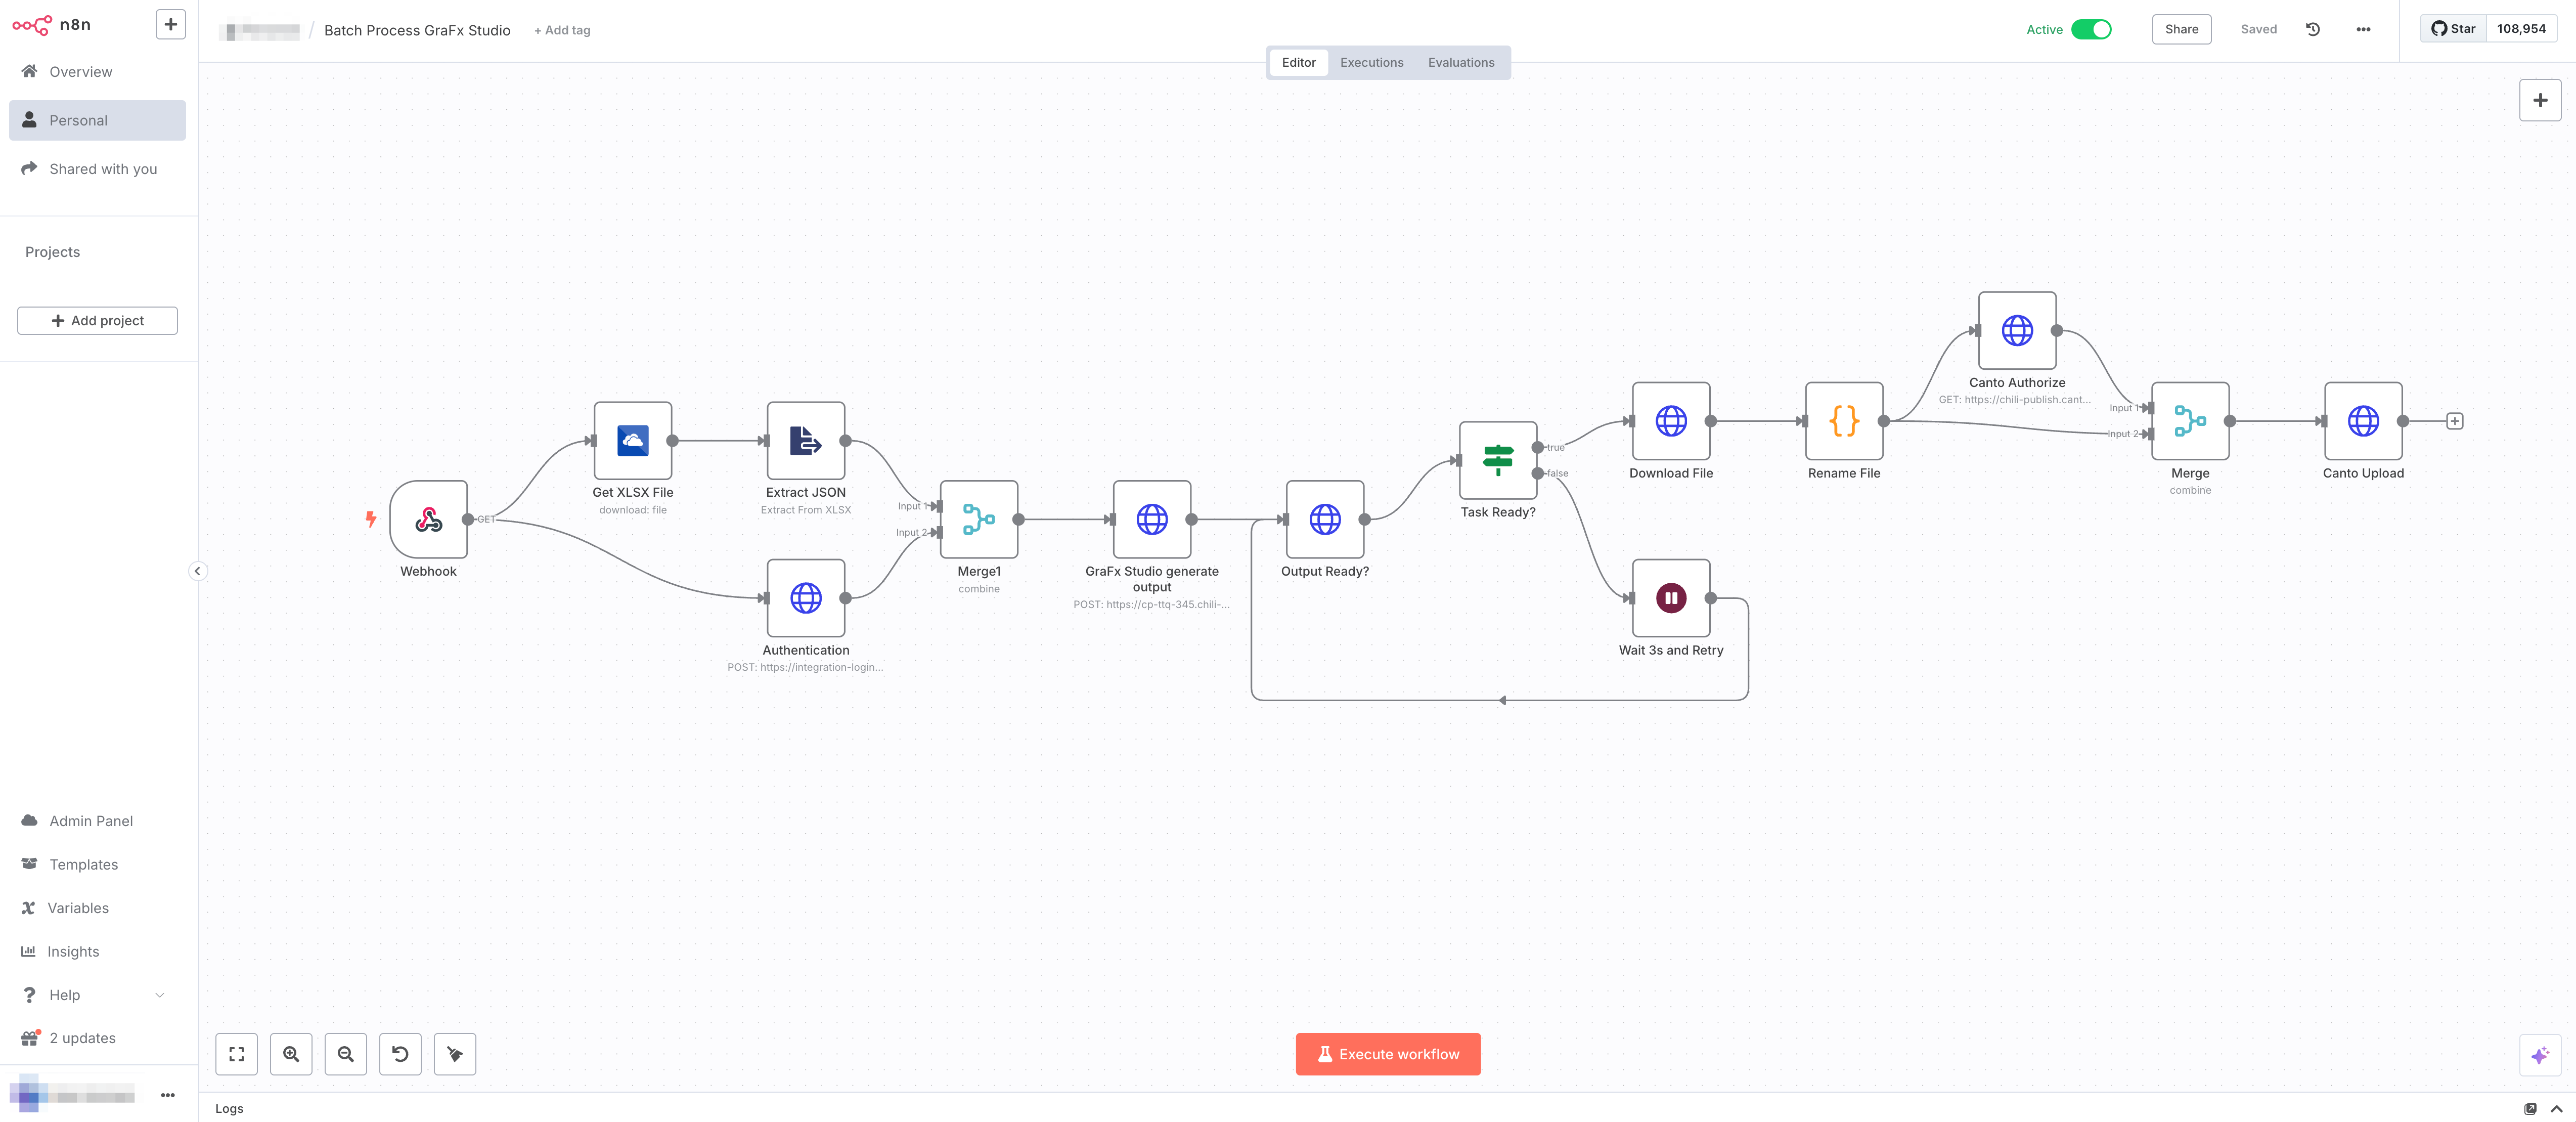This screenshot has width=2576, height=1122.
Task: Open the Get XLSX File node
Action: click(x=633, y=440)
